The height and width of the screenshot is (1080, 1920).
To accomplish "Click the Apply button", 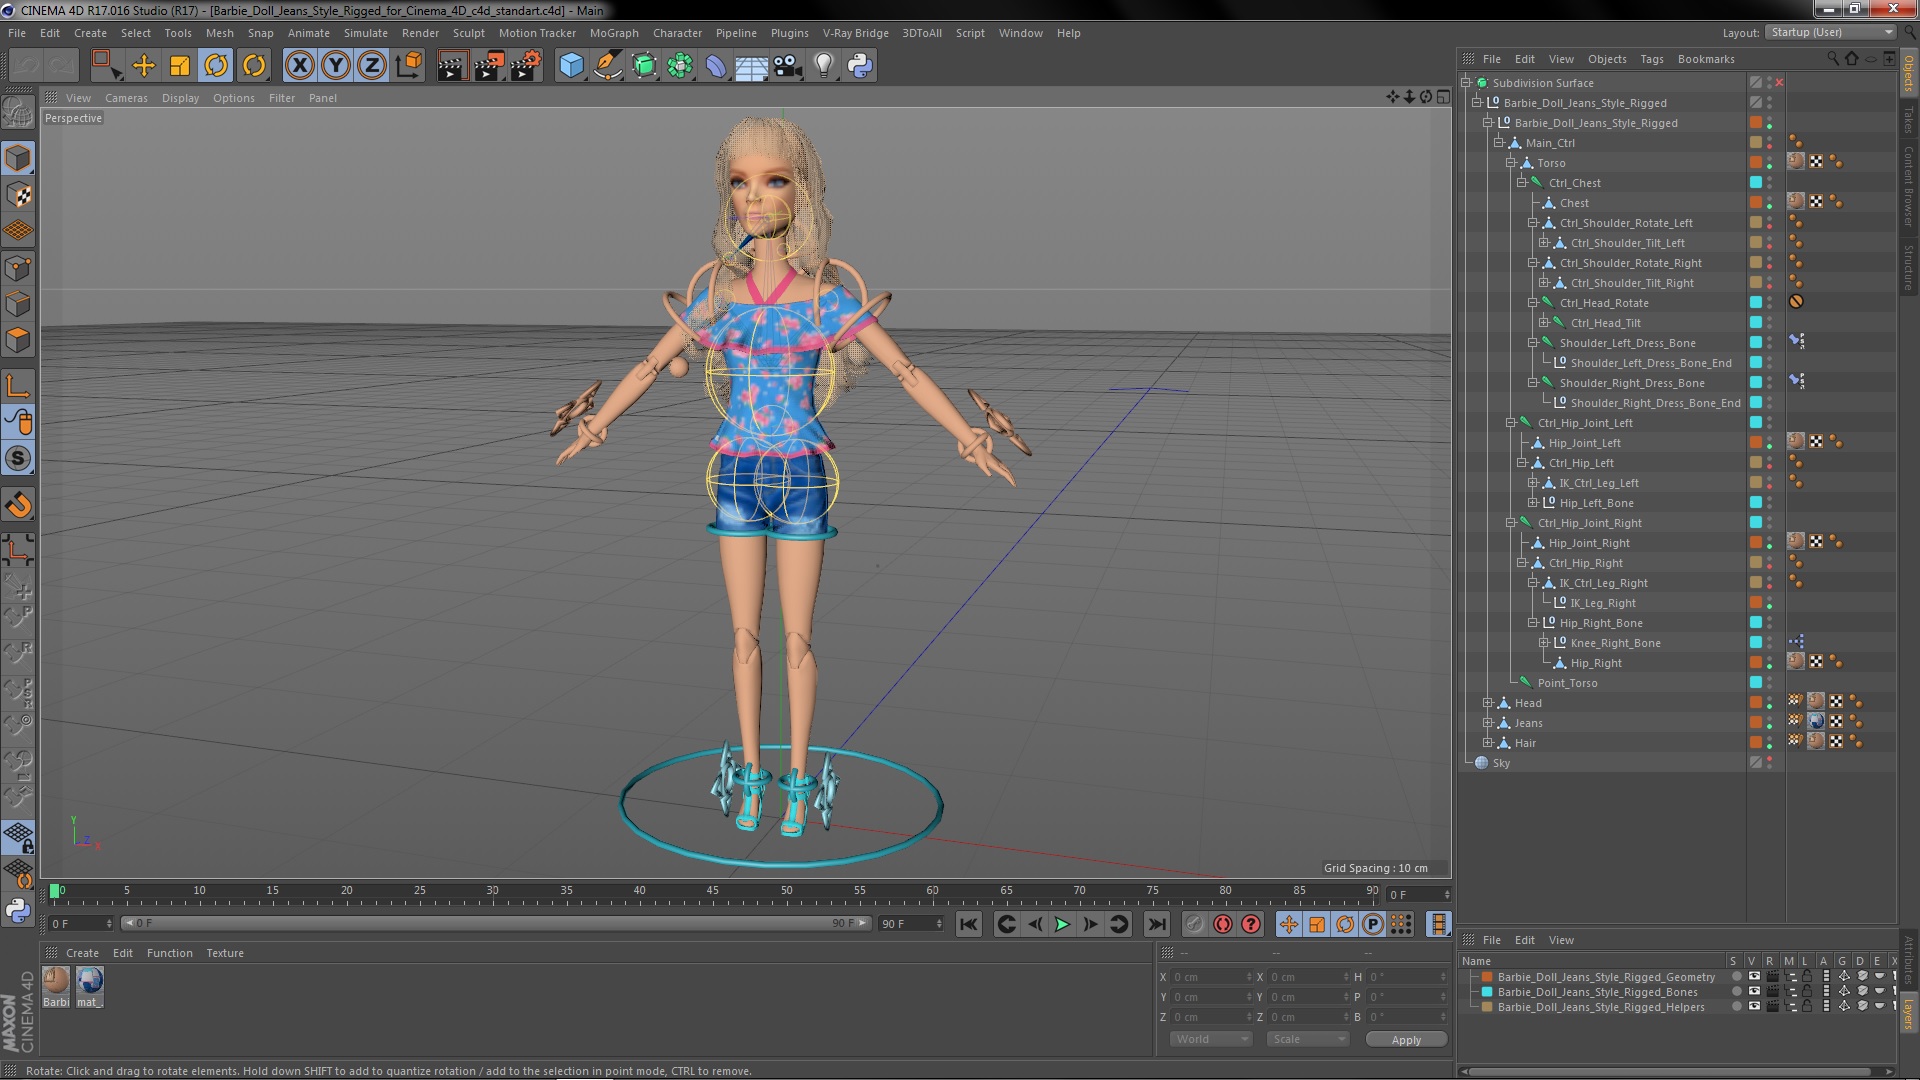I will click(x=1406, y=1040).
